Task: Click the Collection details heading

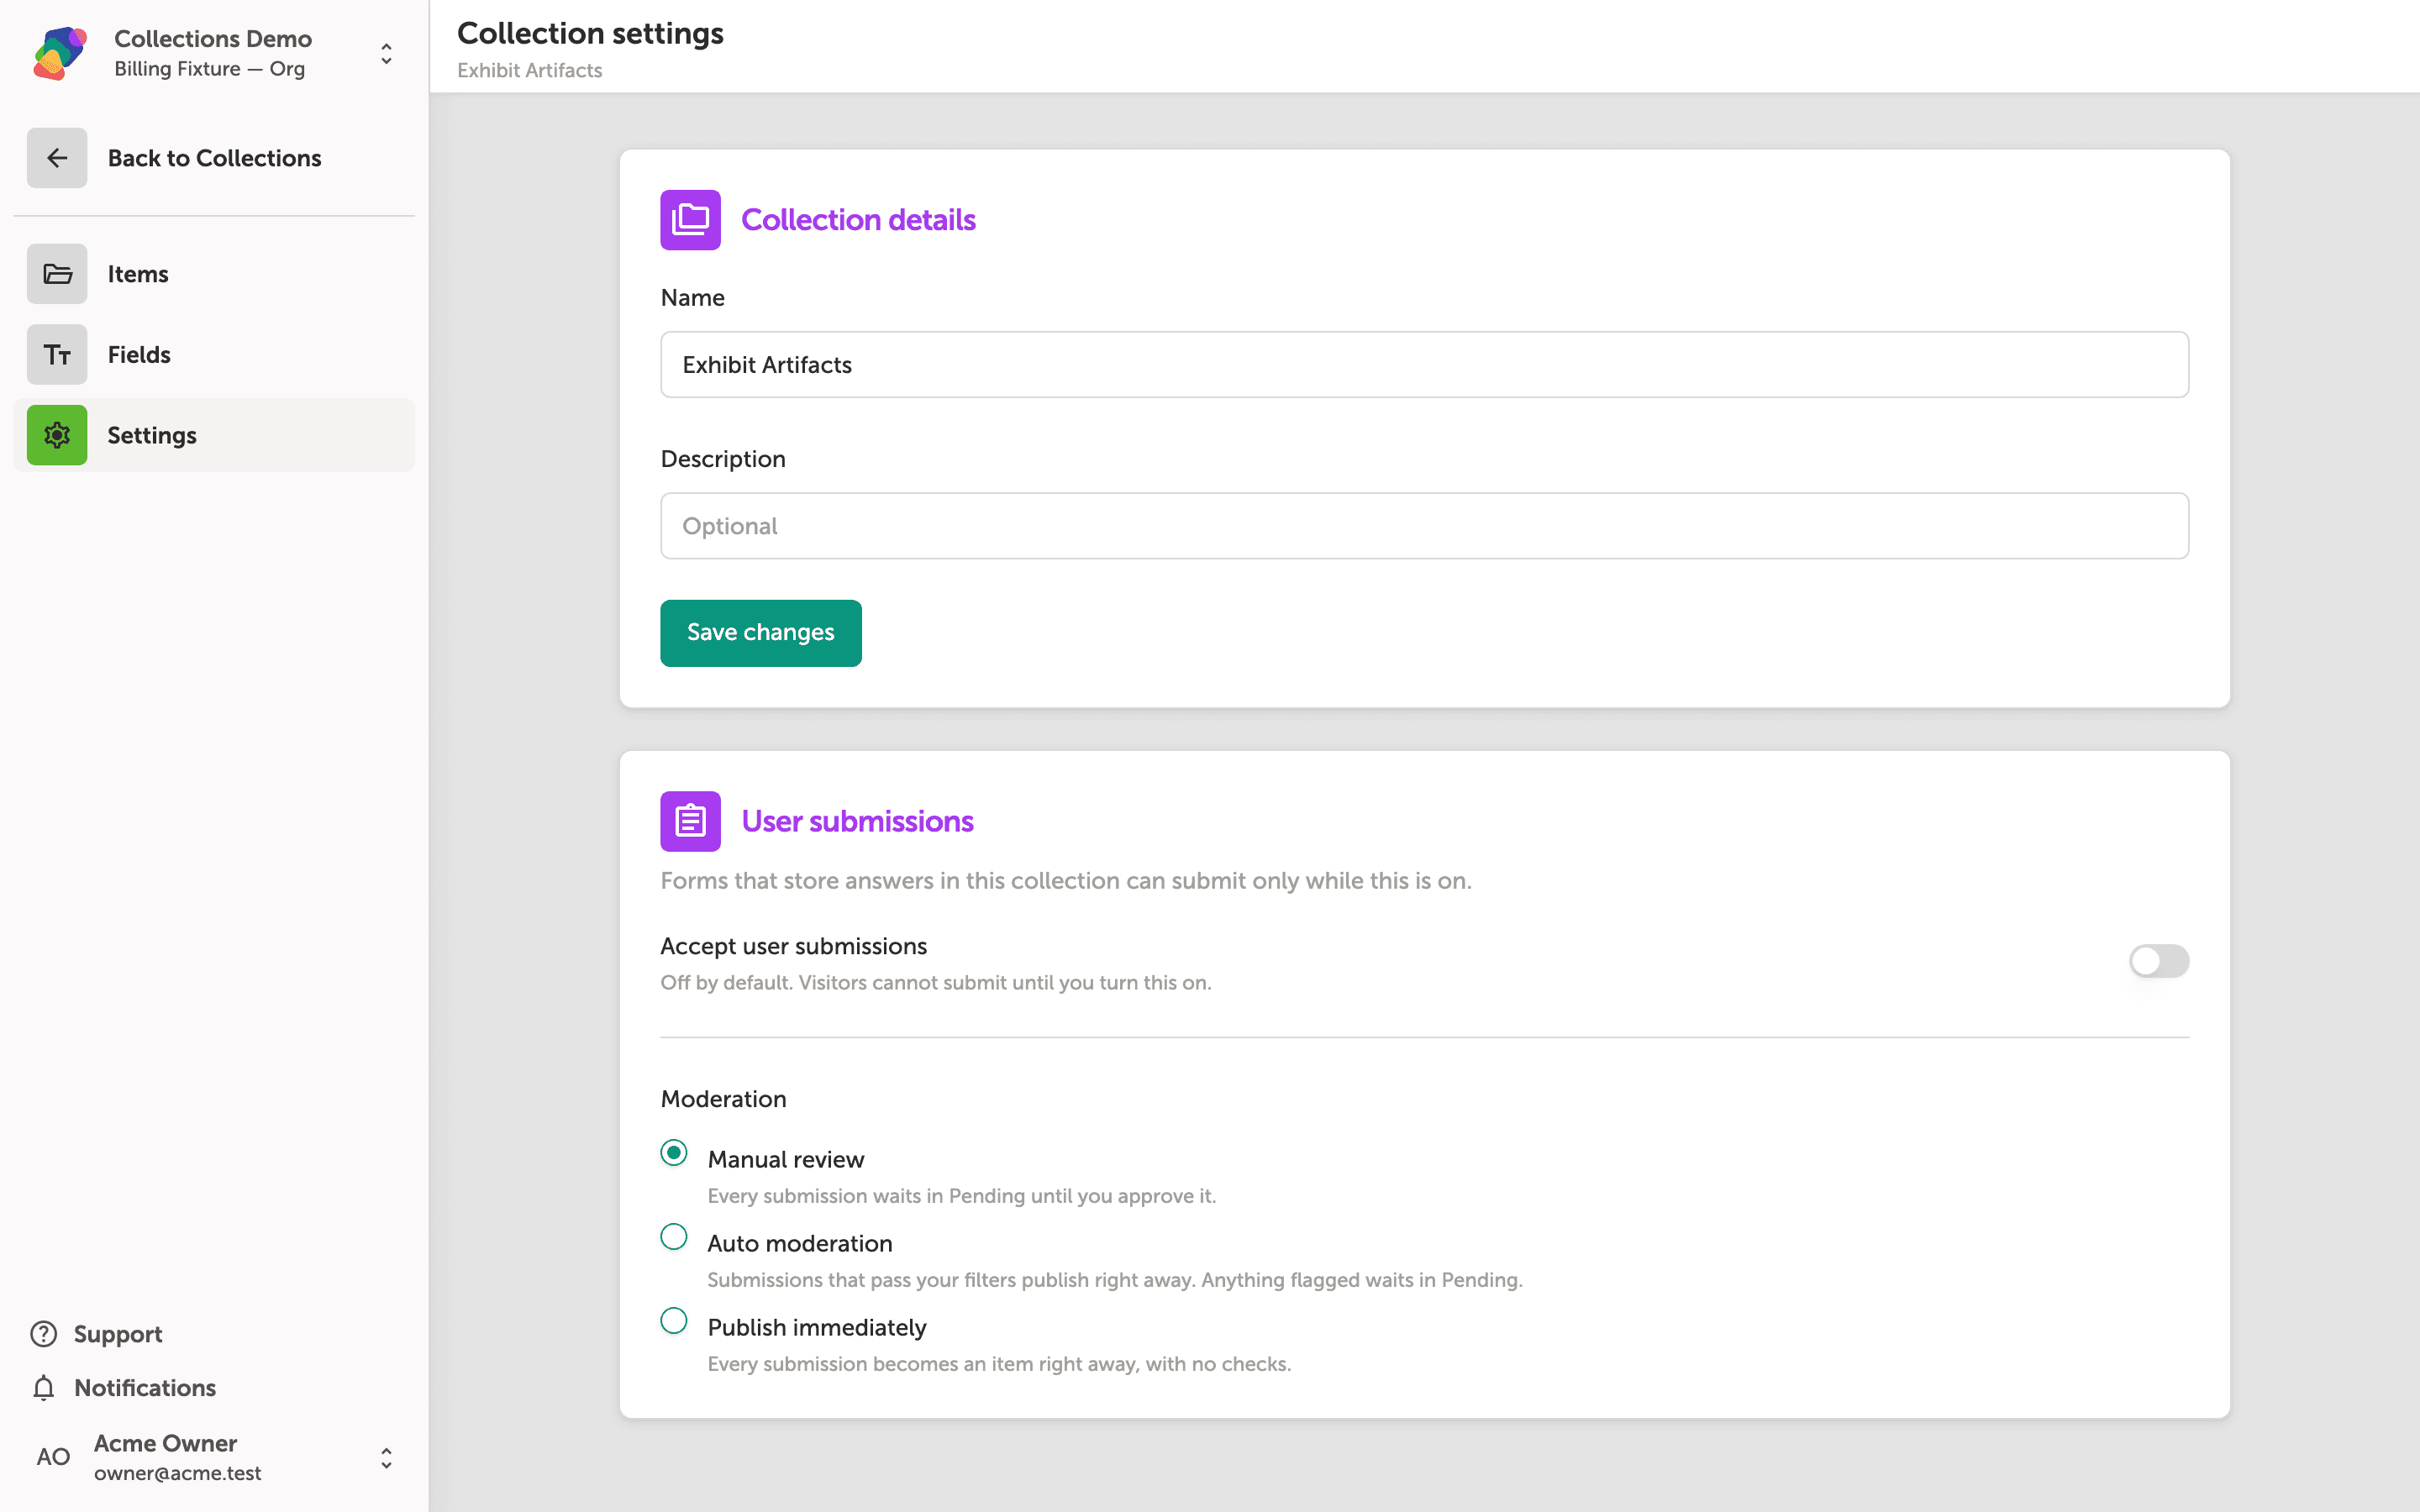Action: click(858, 220)
